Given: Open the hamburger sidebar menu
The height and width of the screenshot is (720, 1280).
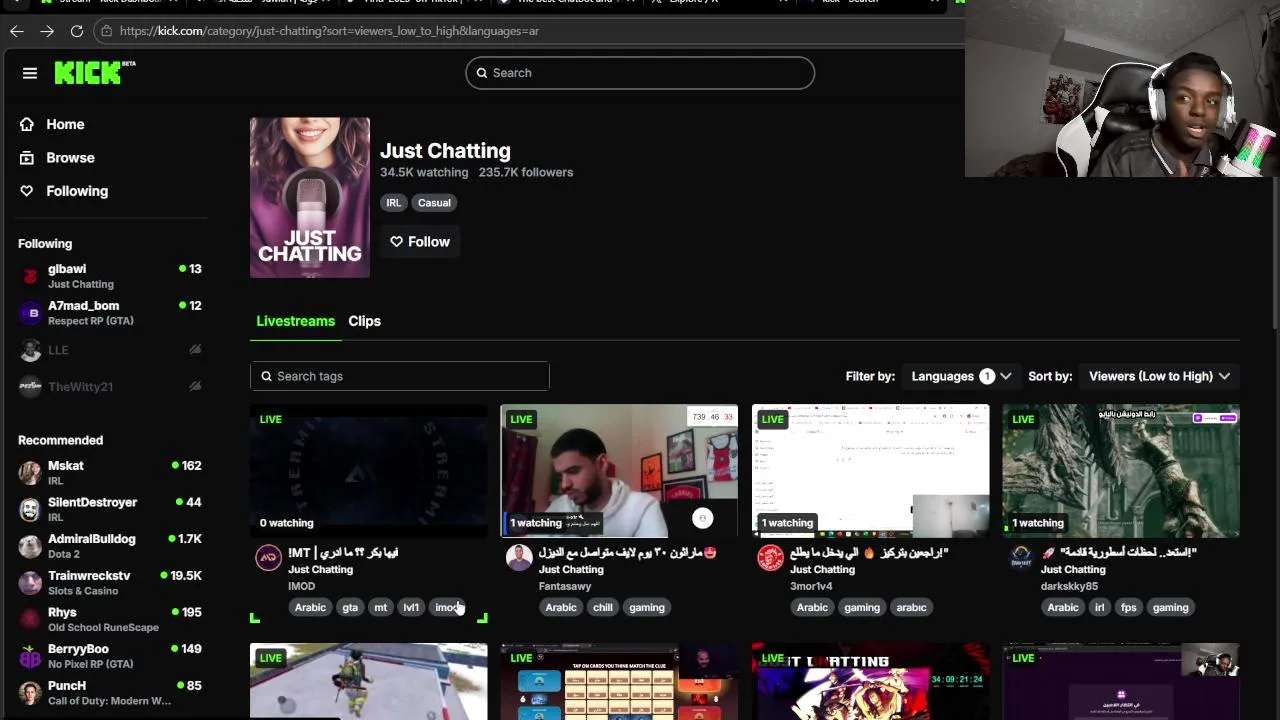Looking at the screenshot, I should coord(30,73).
